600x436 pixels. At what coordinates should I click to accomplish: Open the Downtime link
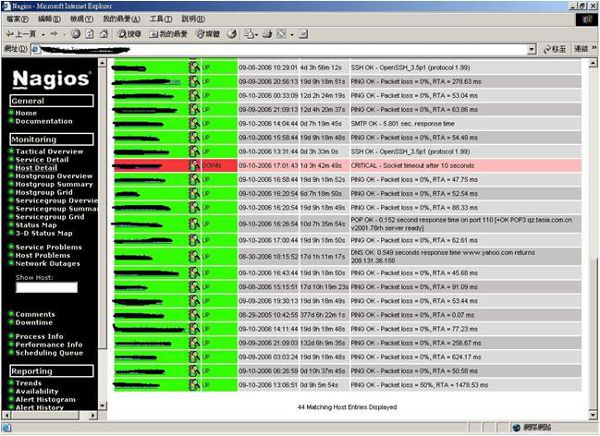[34, 322]
